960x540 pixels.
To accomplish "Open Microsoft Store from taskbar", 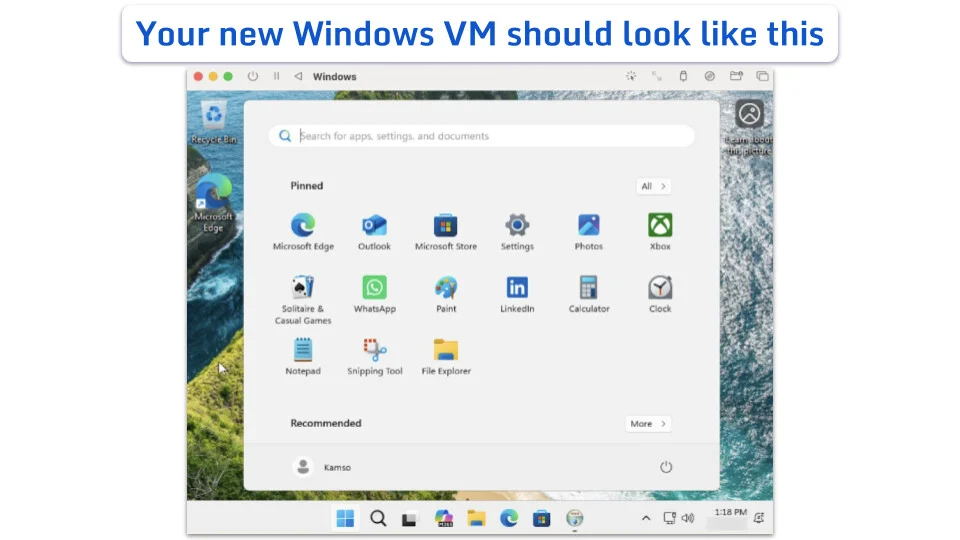I will click(x=541, y=519).
